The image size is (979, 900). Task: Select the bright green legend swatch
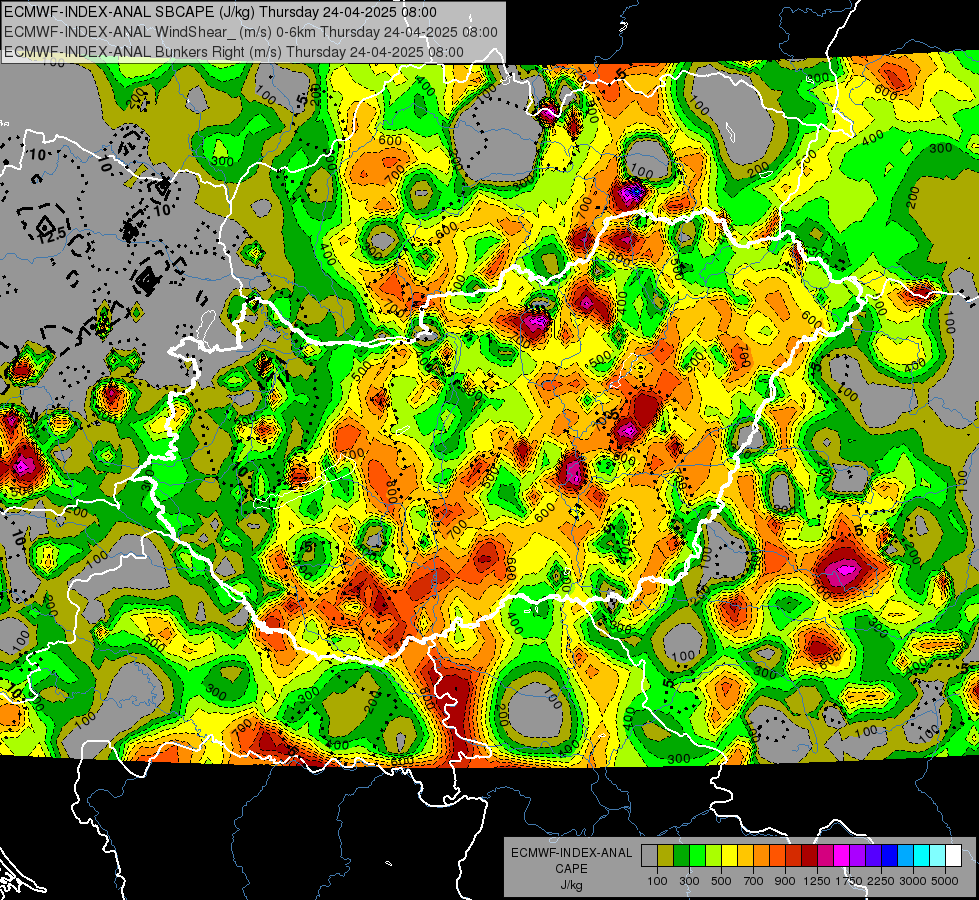pyautogui.click(x=697, y=856)
